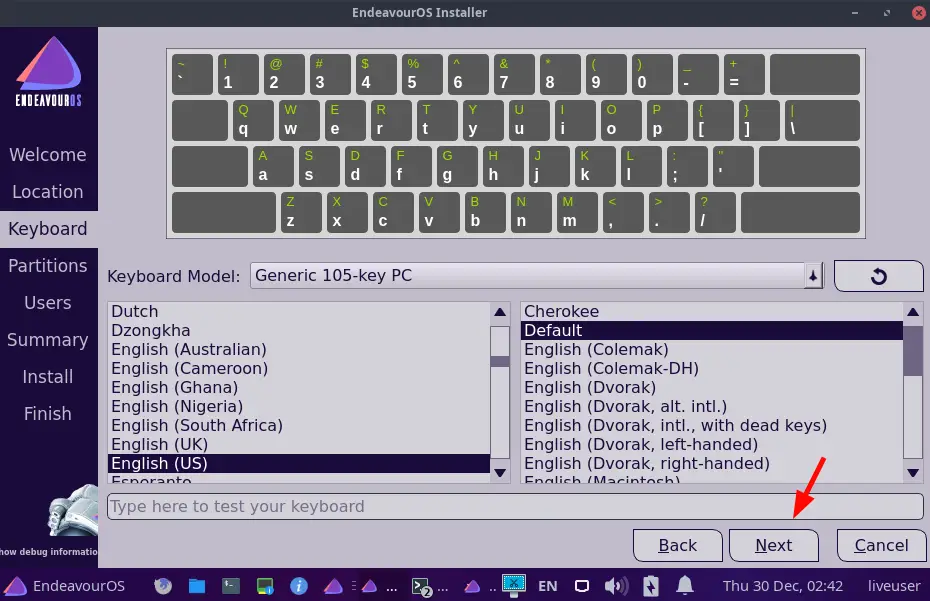Click the Users step in the sidebar

(48, 303)
